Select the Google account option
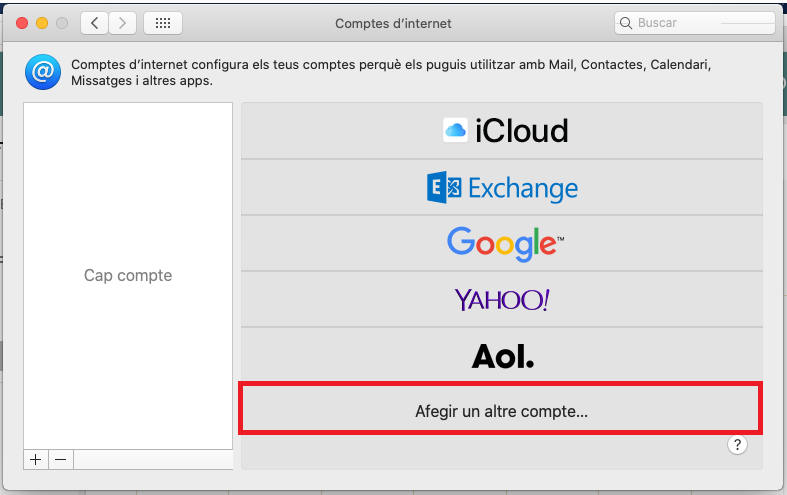The height and width of the screenshot is (495, 787). tap(502, 243)
